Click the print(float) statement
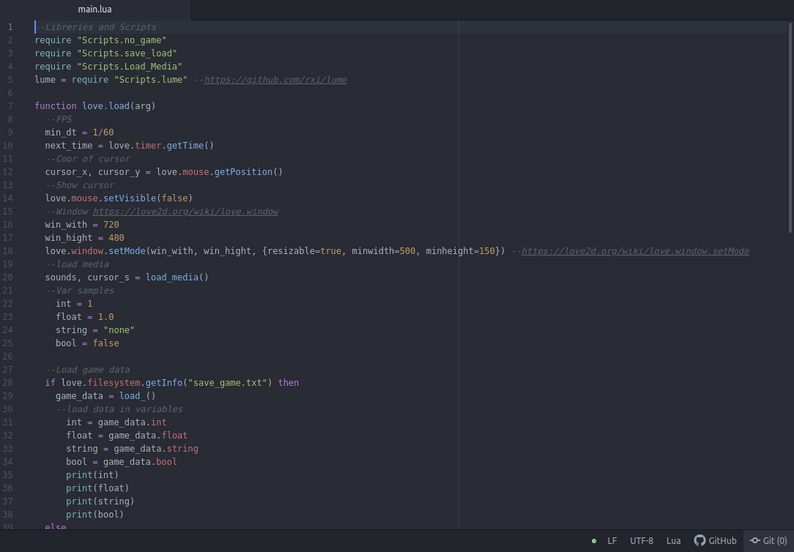The image size is (794, 552). pyautogui.click(x=98, y=488)
